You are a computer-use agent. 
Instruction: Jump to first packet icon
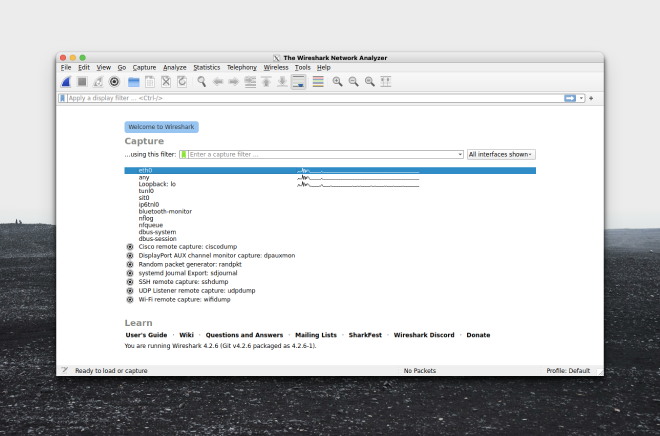tap(266, 82)
